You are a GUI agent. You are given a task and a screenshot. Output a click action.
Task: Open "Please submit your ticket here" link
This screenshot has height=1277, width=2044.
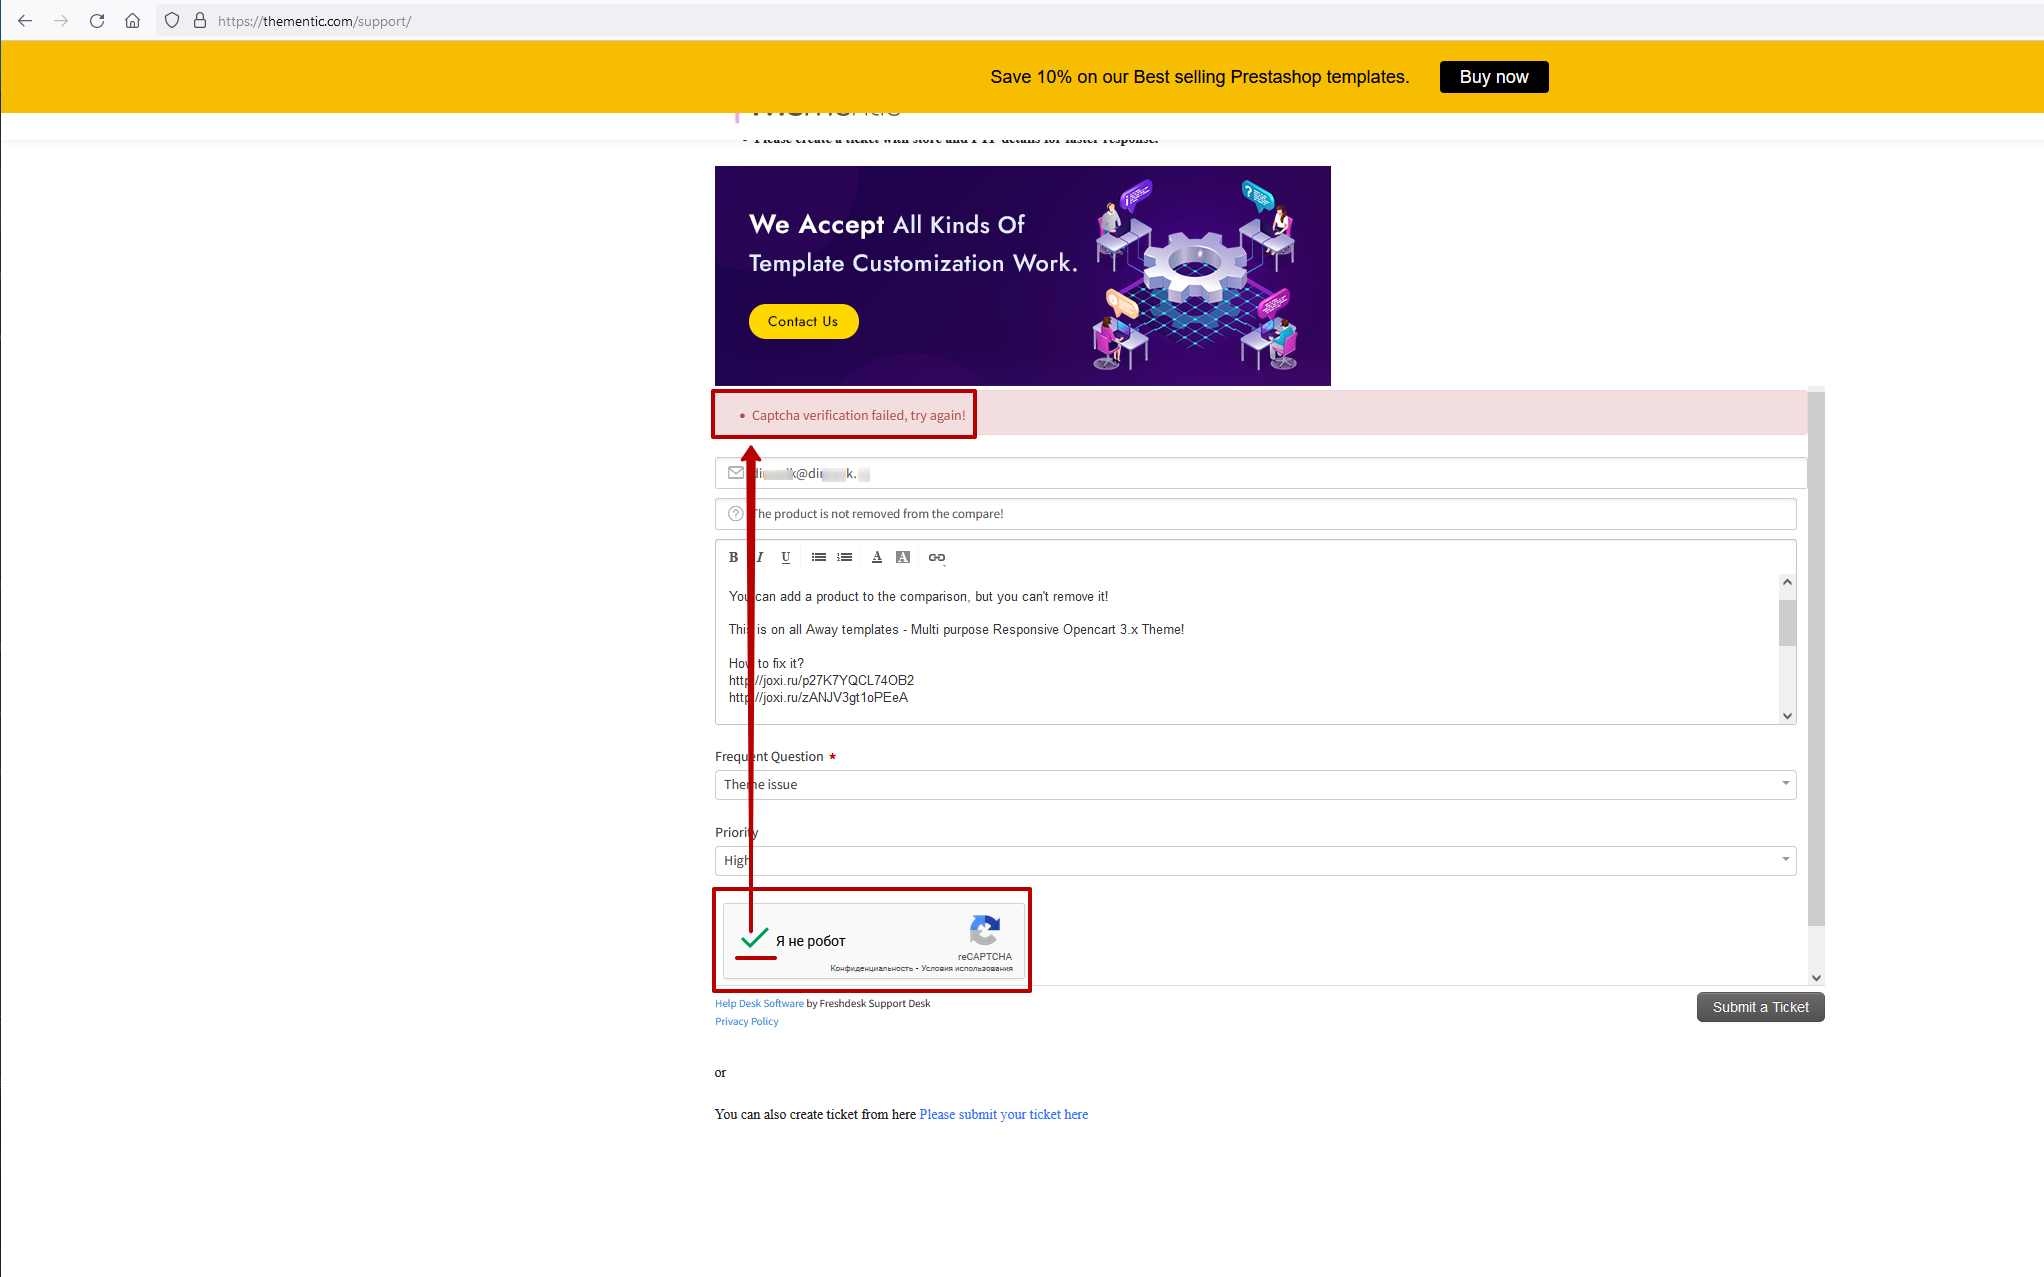[x=1003, y=1114]
